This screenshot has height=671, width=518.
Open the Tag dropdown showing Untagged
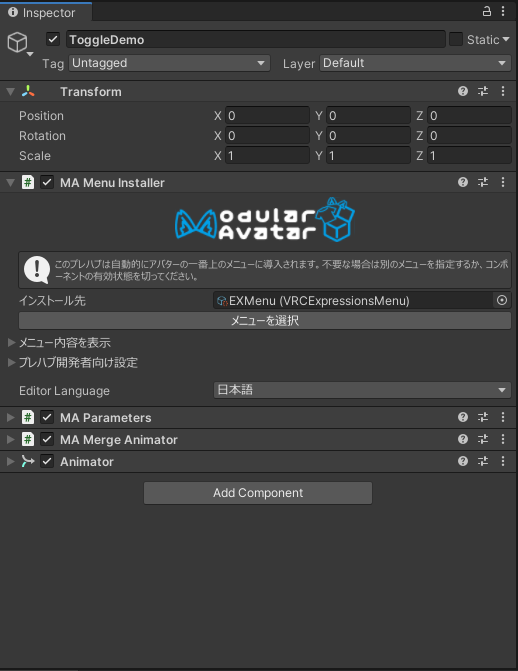[x=170, y=63]
